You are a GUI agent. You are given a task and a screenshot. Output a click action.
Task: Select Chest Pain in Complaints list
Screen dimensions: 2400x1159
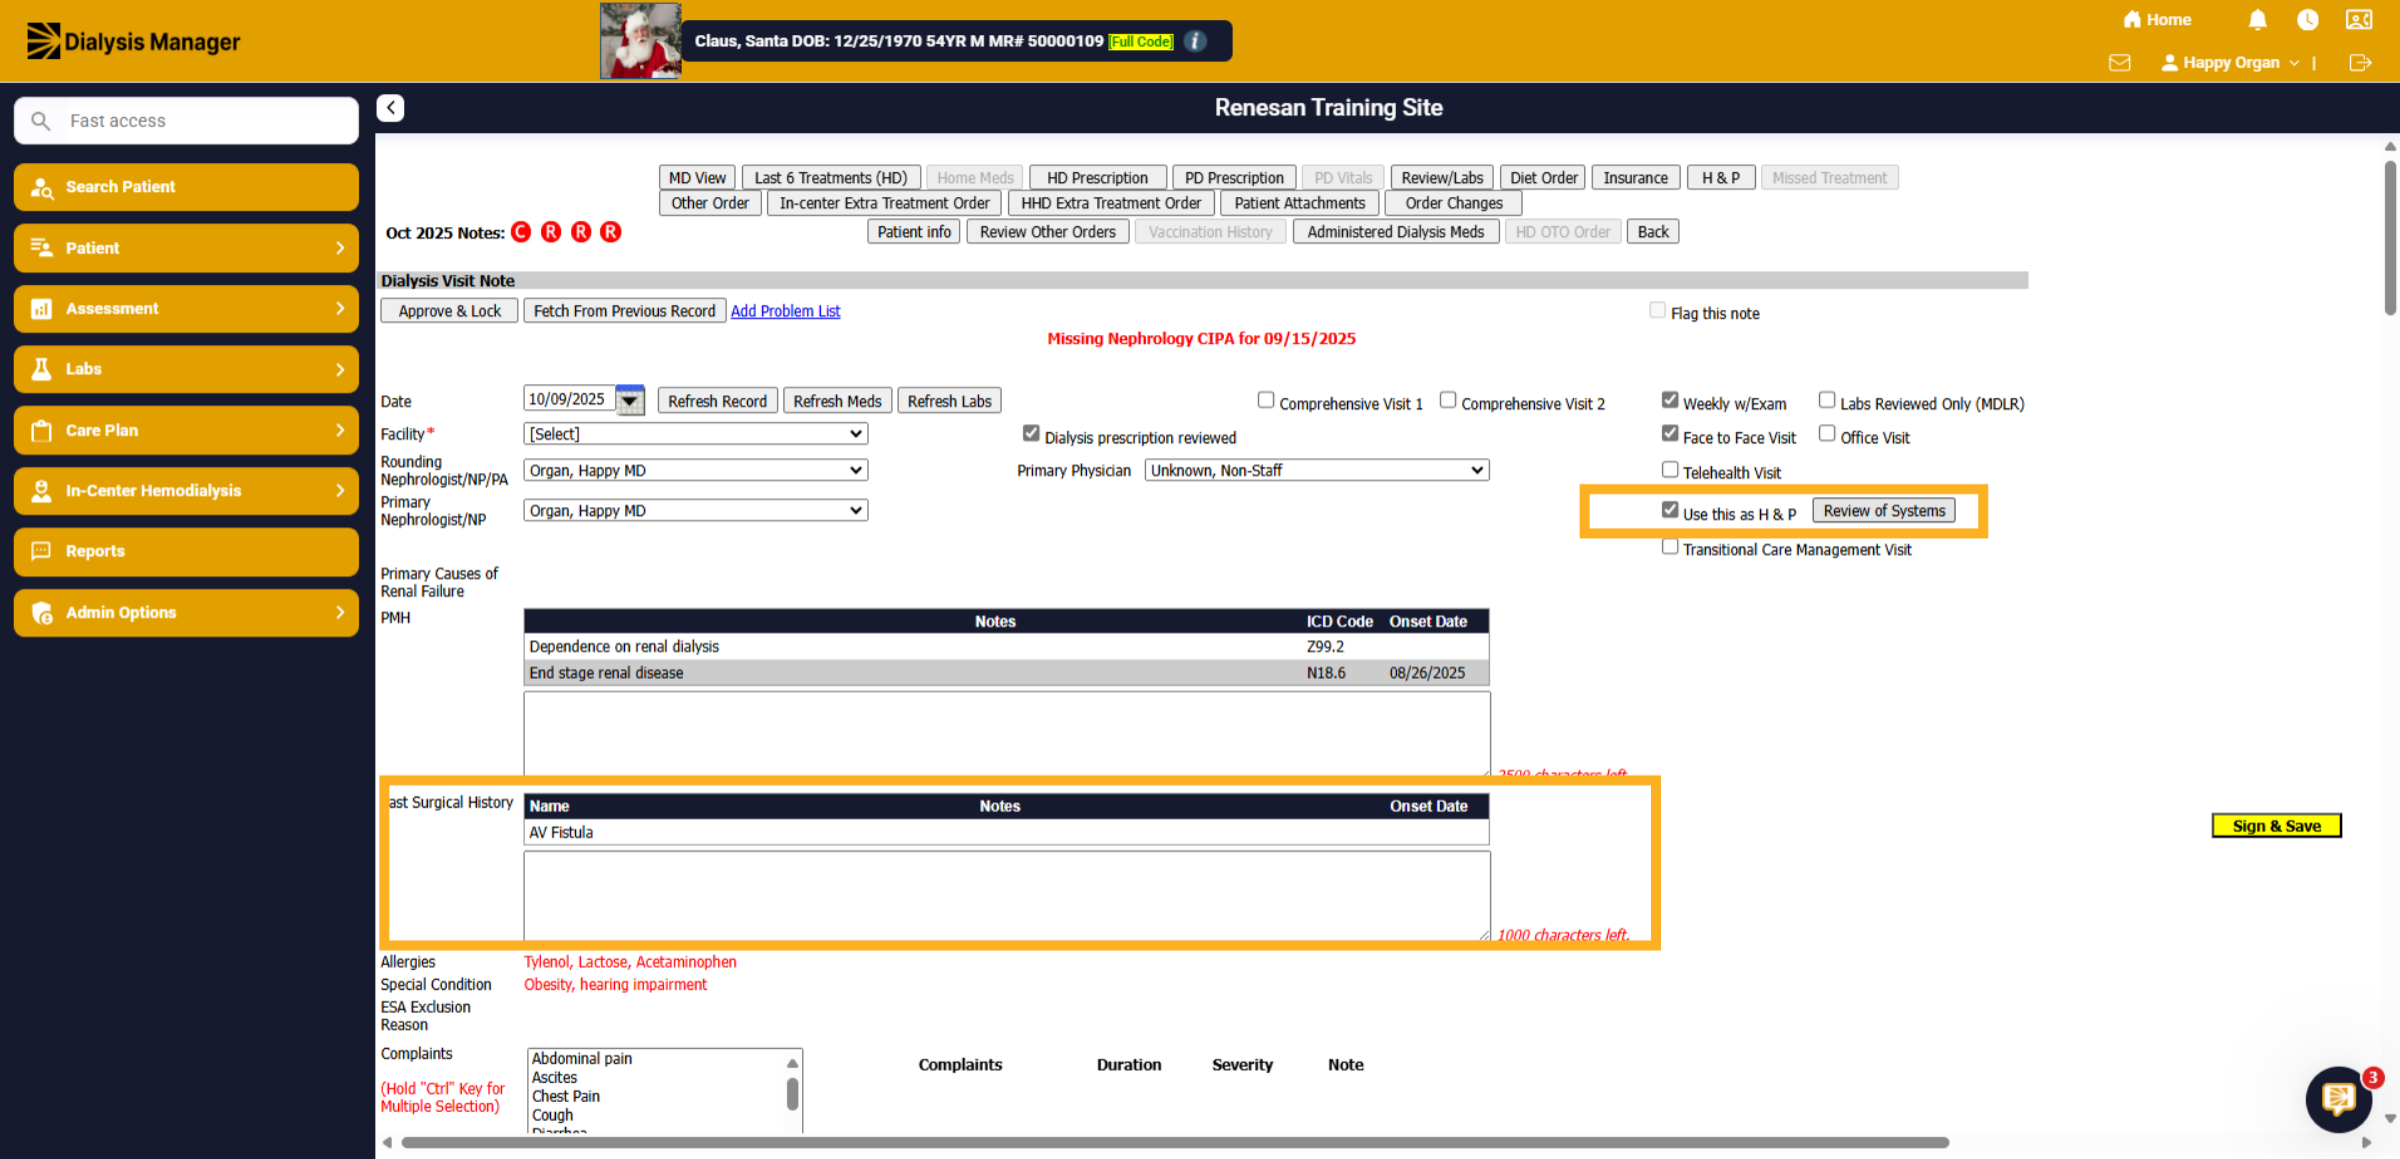565,1096
